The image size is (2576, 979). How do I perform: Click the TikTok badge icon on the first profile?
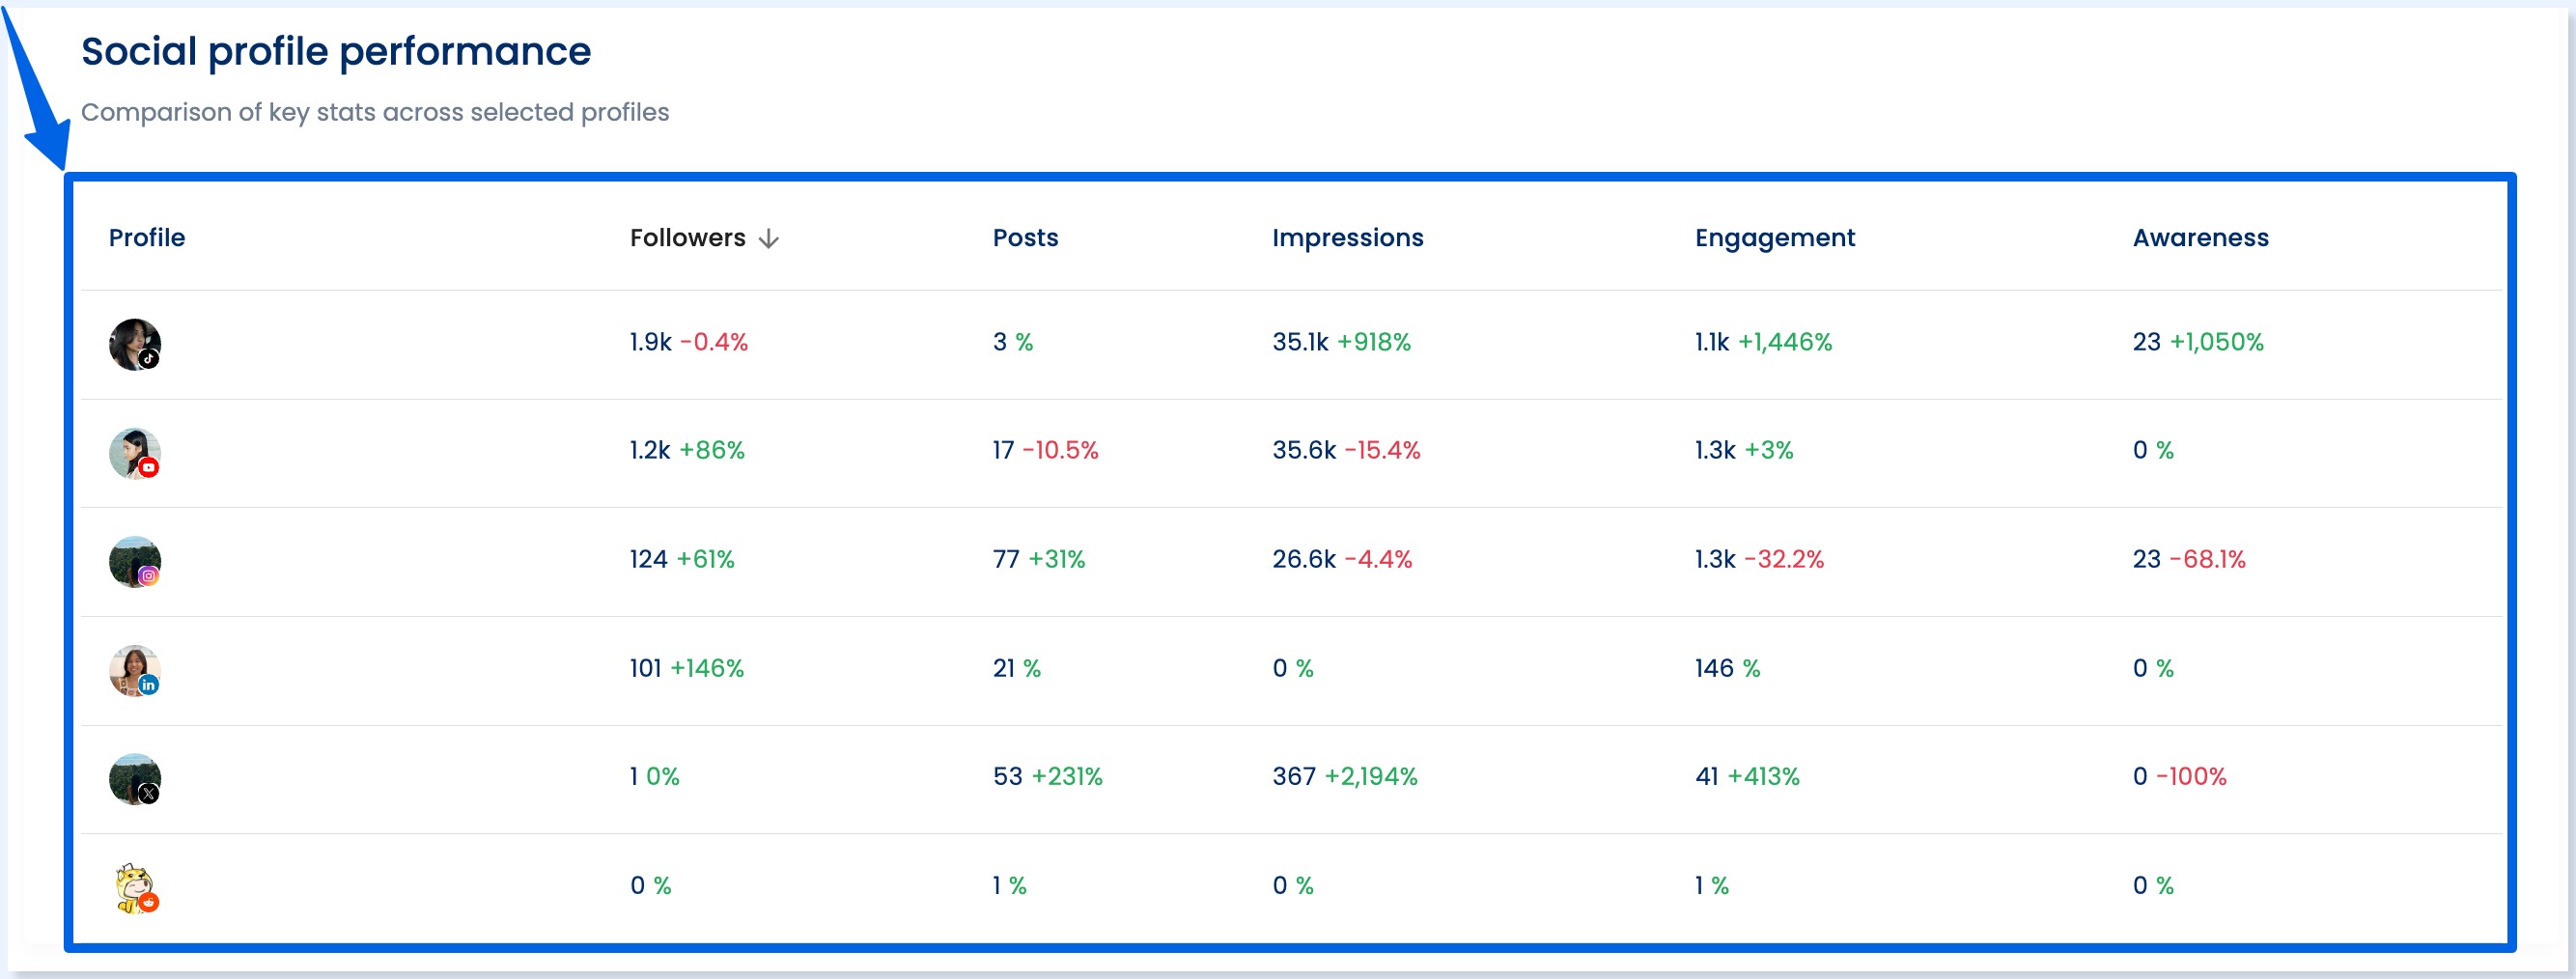(x=150, y=360)
